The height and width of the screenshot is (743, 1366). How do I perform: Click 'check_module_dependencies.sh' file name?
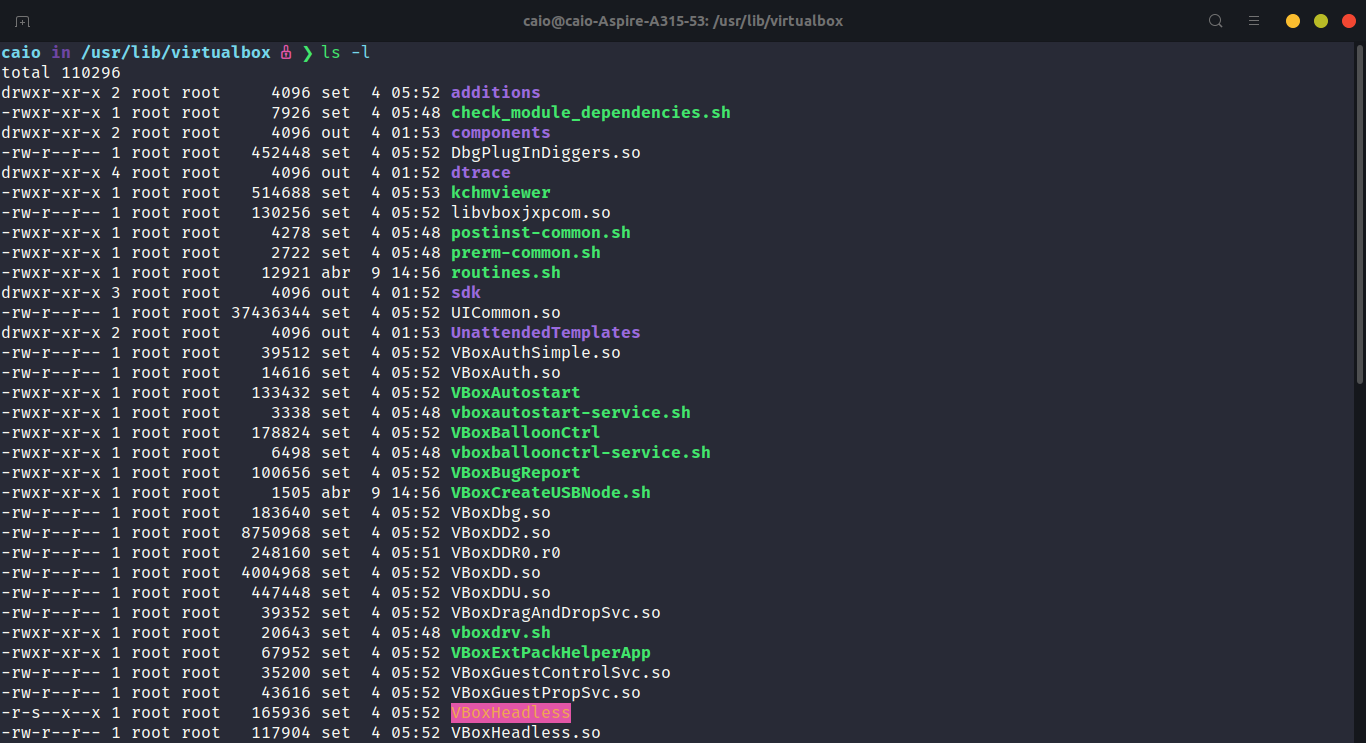pyautogui.click(x=591, y=112)
